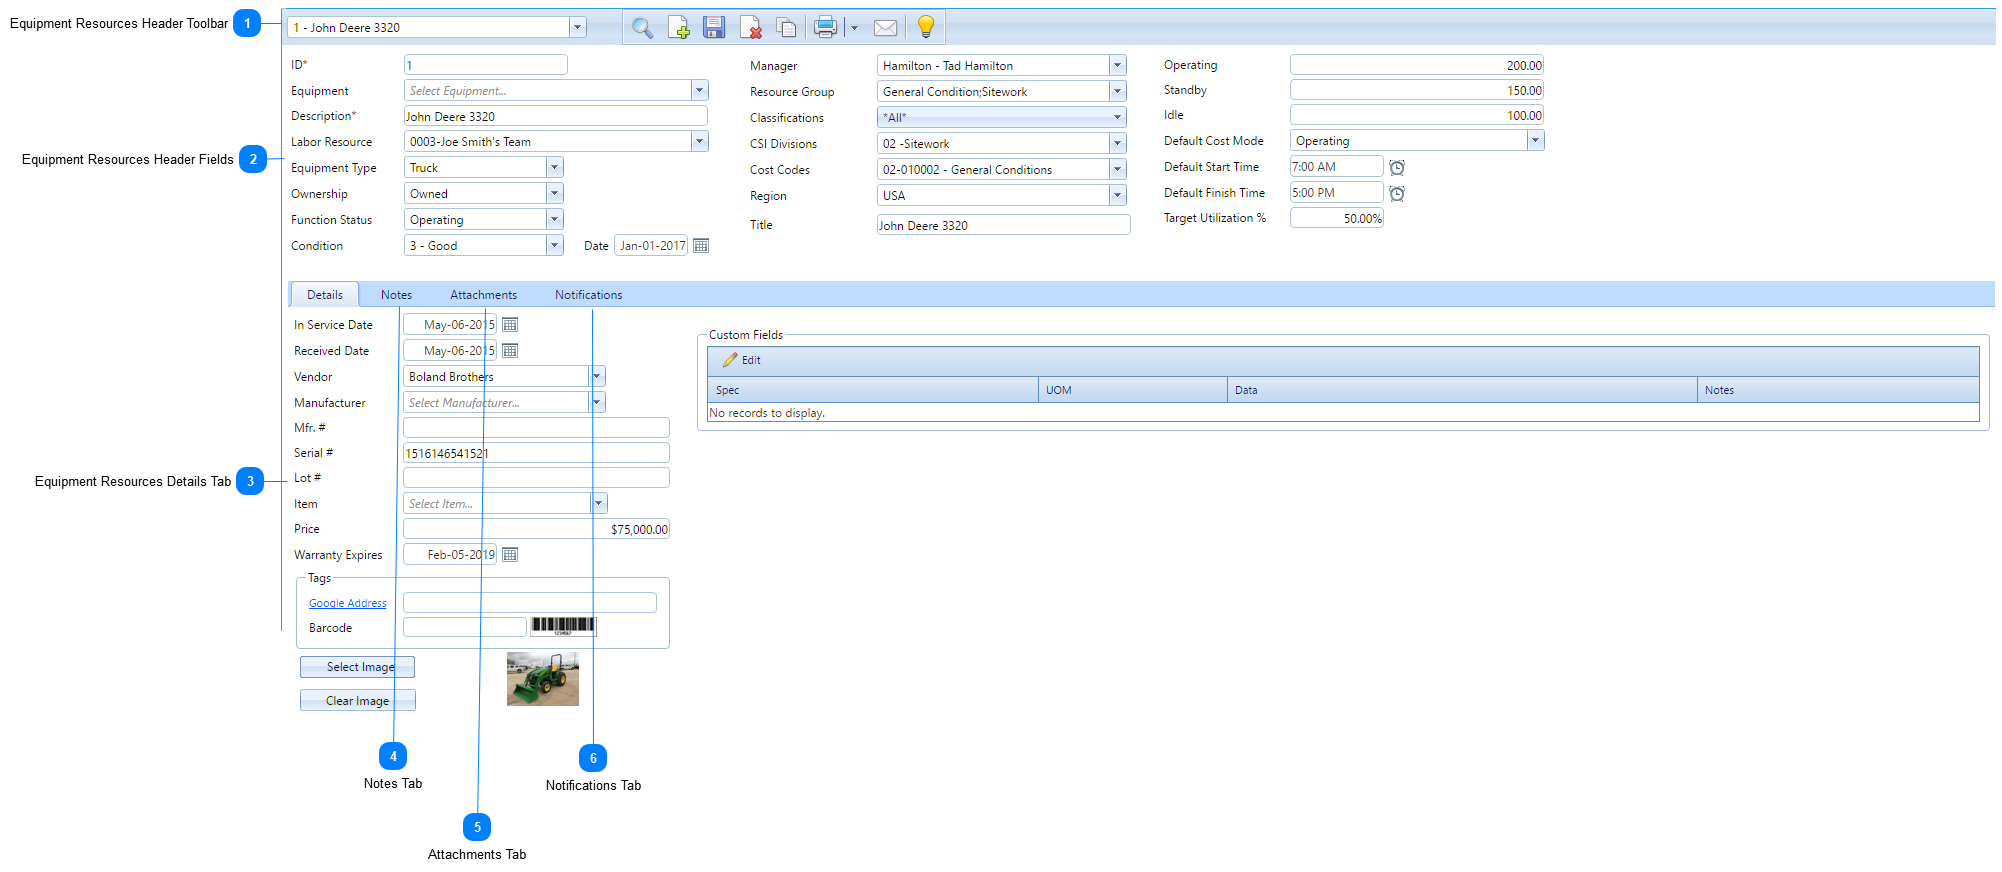Open the Received Date calendar picker
The image size is (2002, 872).
coord(510,351)
